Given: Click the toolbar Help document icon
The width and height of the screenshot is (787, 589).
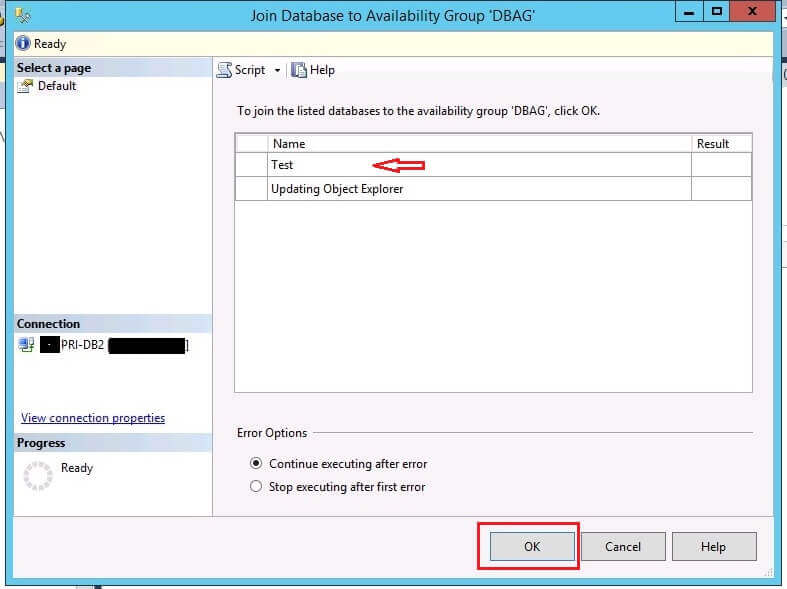Looking at the screenshot, I should tap(299, 70).
